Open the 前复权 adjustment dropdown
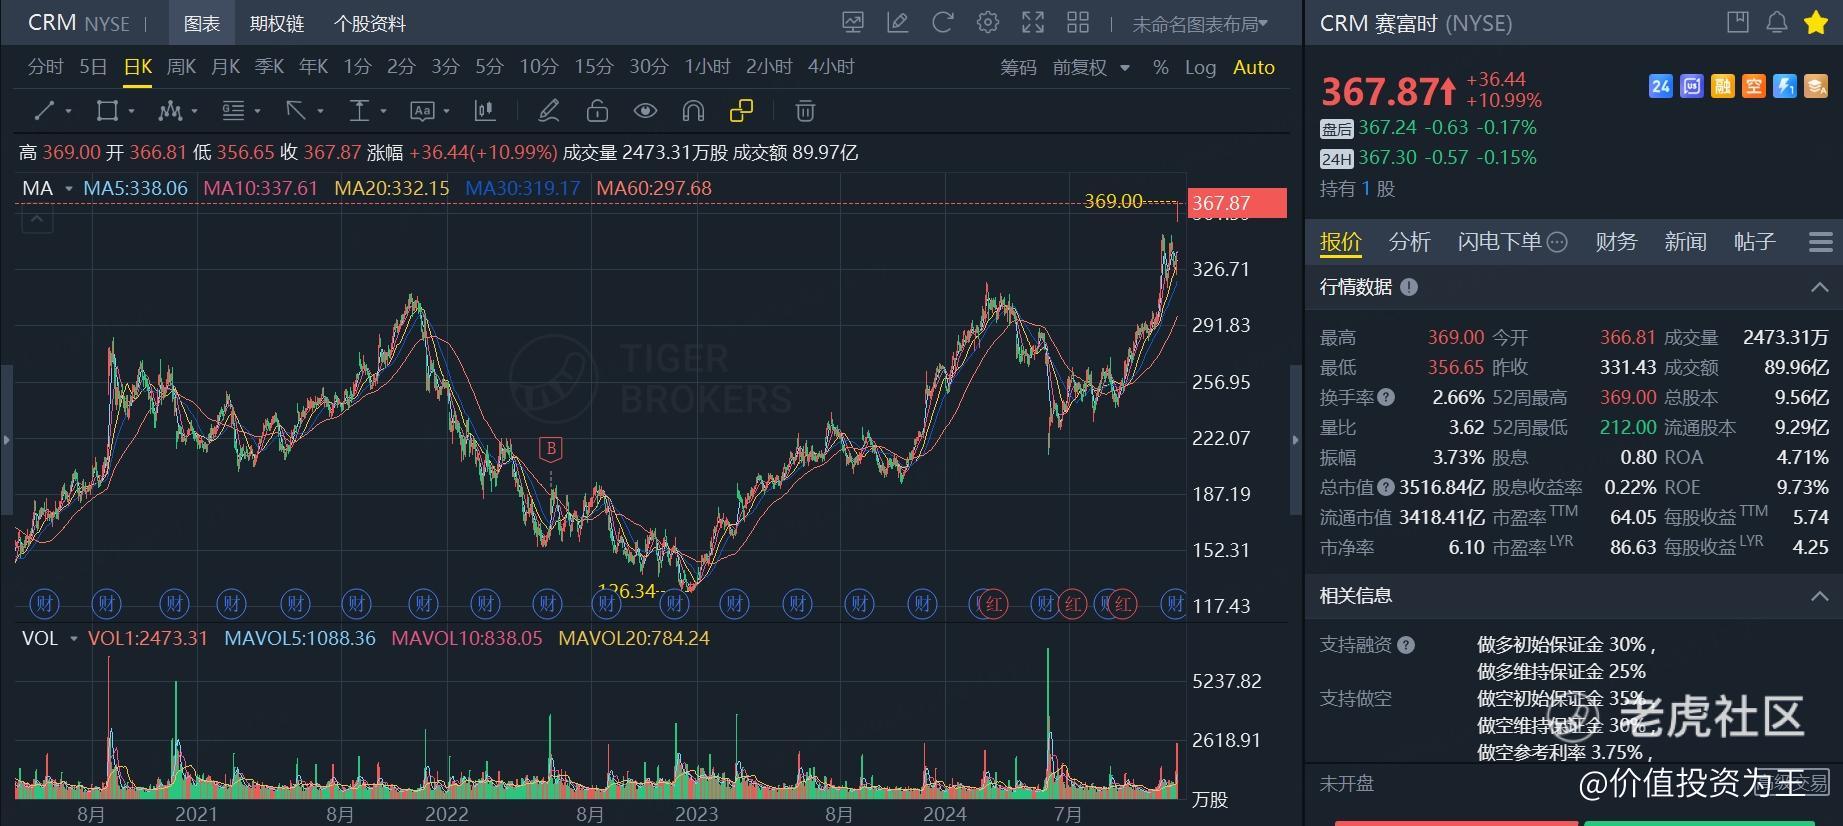This screenshot has width=1843, height=826. [x=1091, y=67]
